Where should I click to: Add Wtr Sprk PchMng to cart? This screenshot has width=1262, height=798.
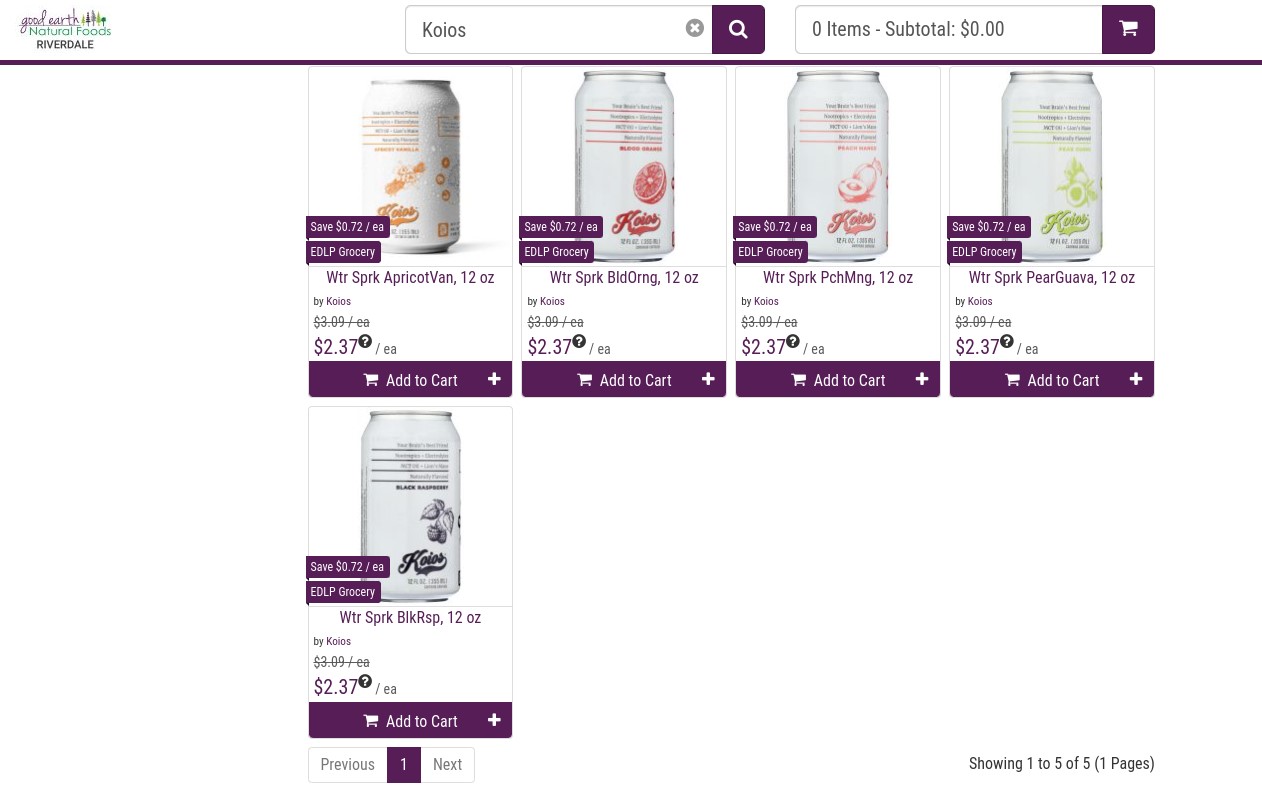pyautogui.click(x=838, y=380)
